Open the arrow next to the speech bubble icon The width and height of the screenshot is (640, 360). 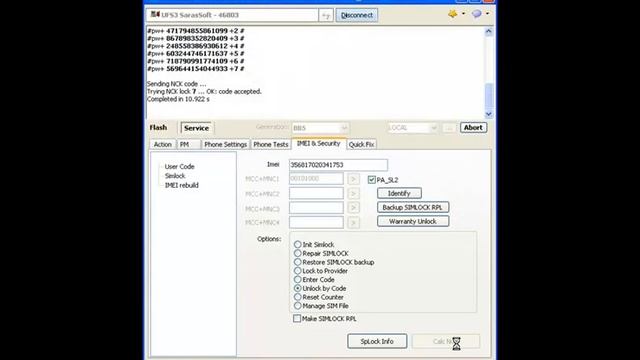[487, 14]
